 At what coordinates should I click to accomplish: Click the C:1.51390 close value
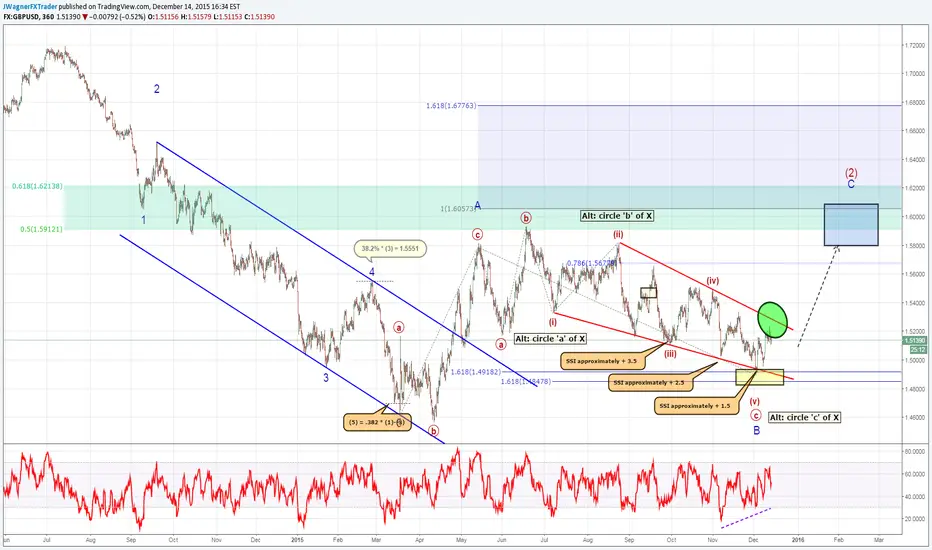260,17
